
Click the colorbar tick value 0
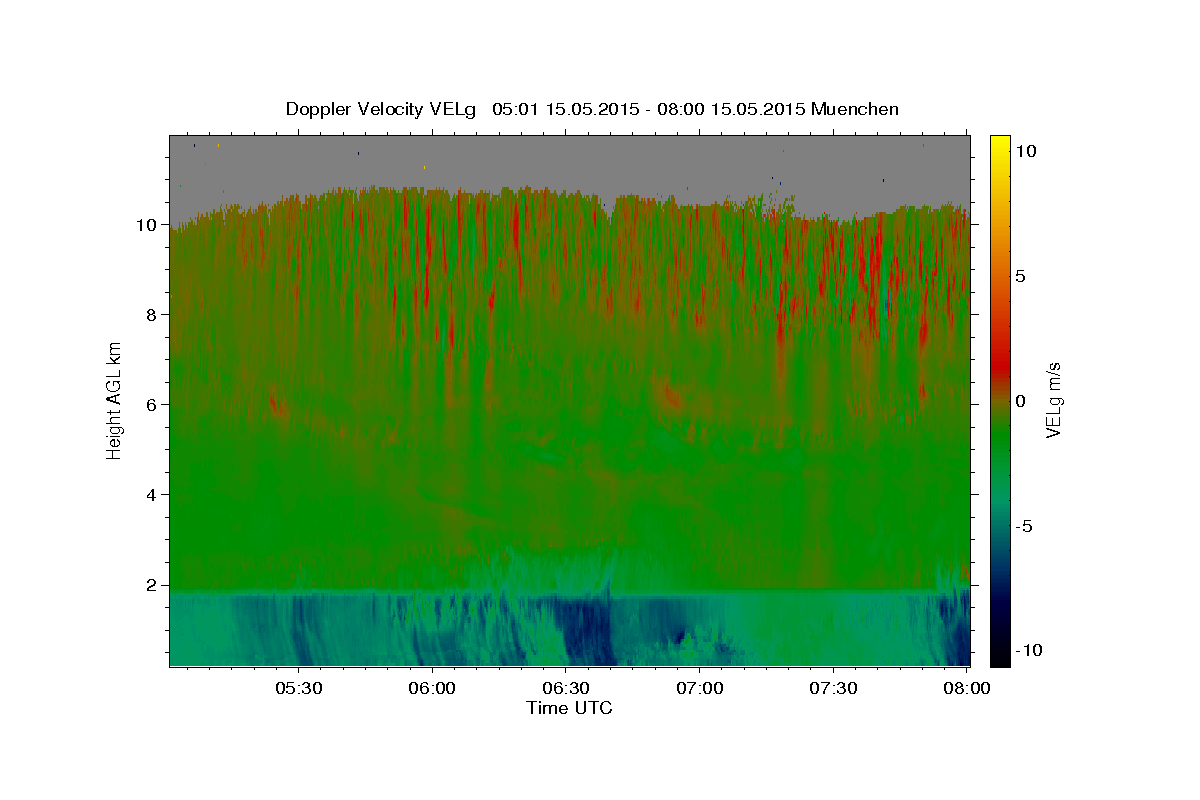tap(1021, 401)
